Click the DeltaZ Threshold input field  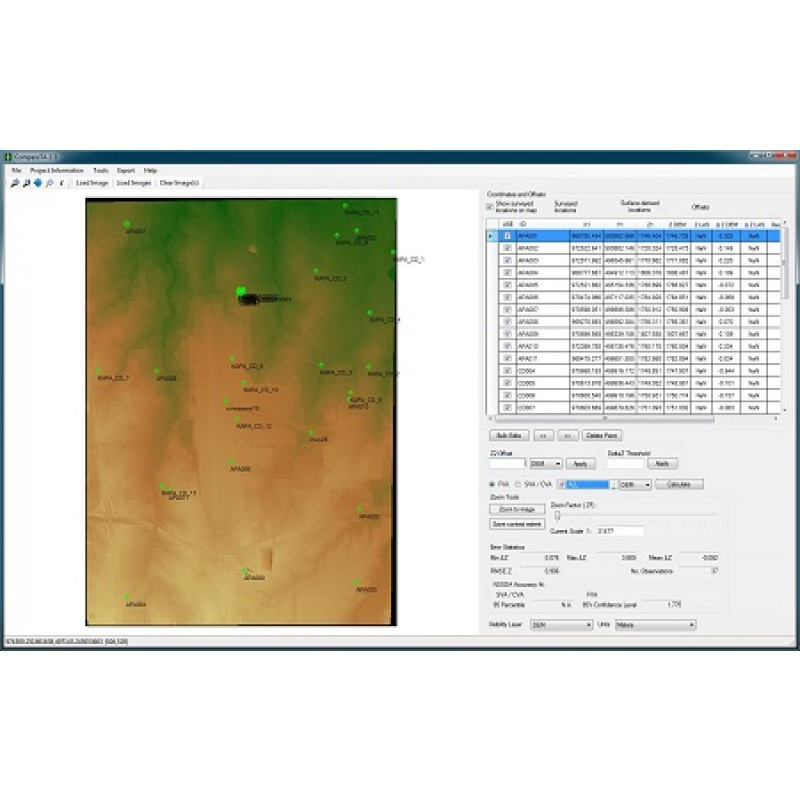click(626, 464)
